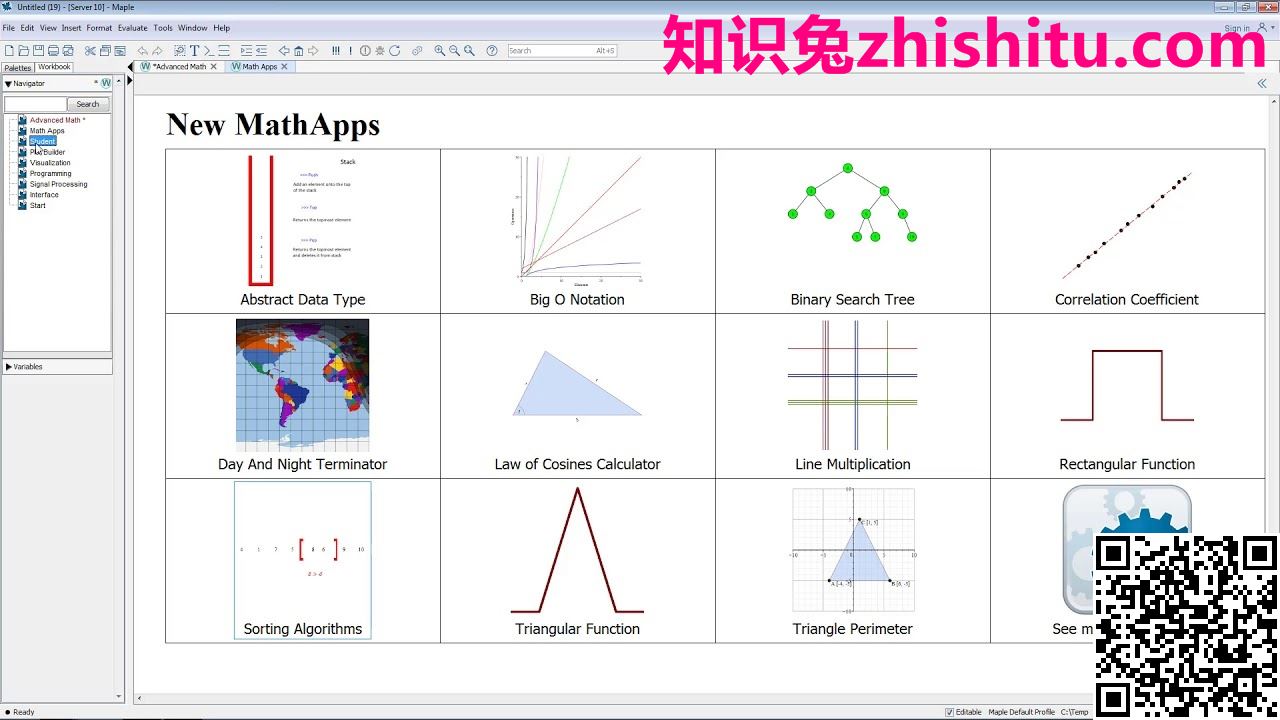Click the Zoom Out magnifier icon
This screenshot has width=1280, height=720.
455,50
